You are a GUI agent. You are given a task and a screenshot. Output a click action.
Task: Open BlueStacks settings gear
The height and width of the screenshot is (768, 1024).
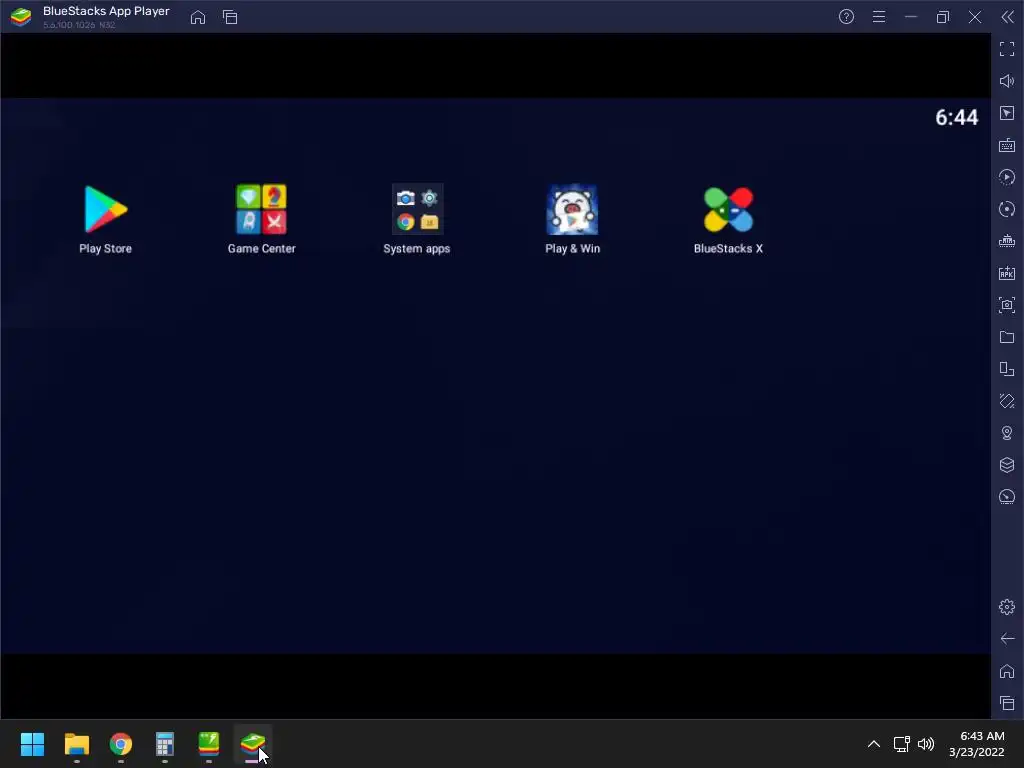pyautogui.click(x=1007, y=607)
